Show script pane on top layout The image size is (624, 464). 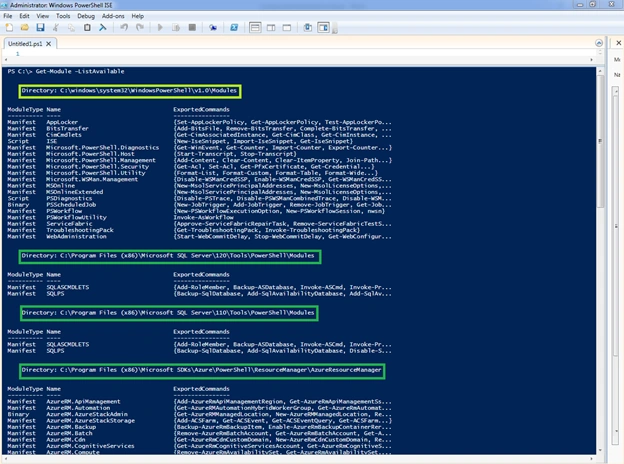[255, 27]
